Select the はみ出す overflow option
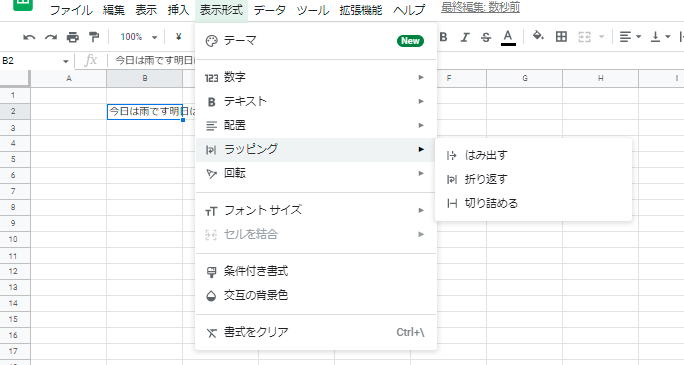The image size is (684, 365). (533, 155)
